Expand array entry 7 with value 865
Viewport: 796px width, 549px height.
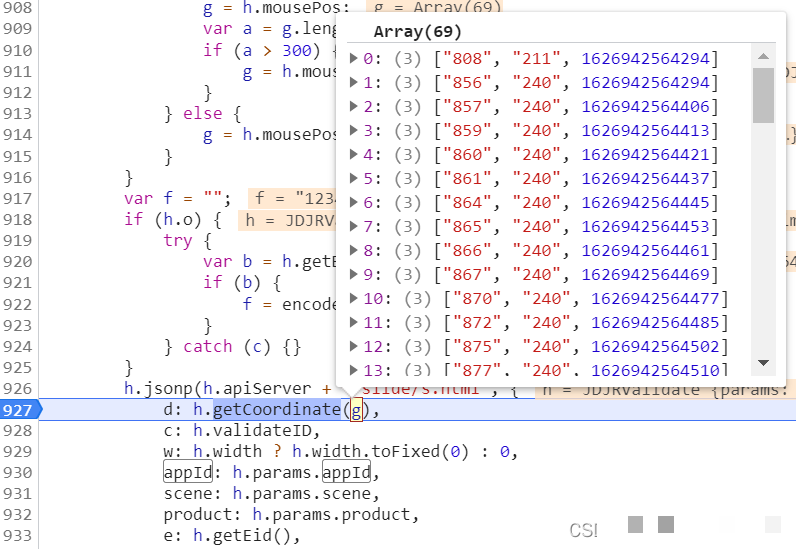click(354, 227)
